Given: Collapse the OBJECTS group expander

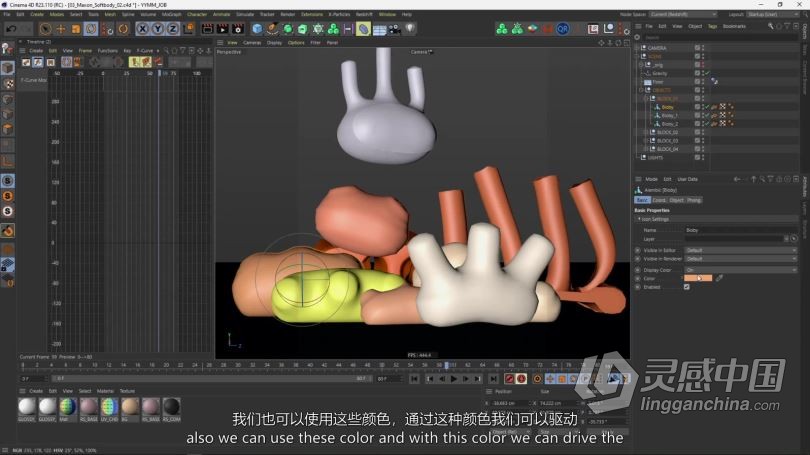Looking at the screenshot, I should tap(641, 90).
